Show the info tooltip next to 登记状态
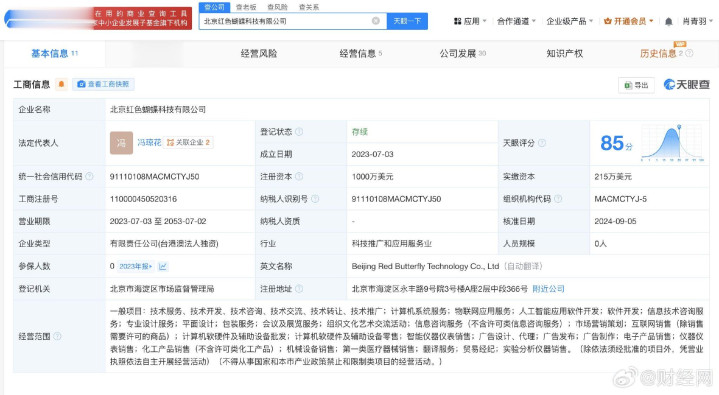 click(x=299, y=132)
